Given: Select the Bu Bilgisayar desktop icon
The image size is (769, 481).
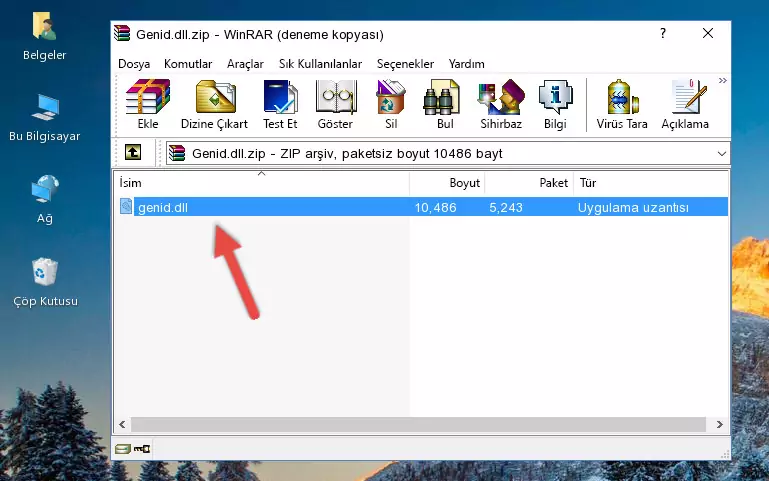Looking at the screenshot, I should click(x=45, y=118).
